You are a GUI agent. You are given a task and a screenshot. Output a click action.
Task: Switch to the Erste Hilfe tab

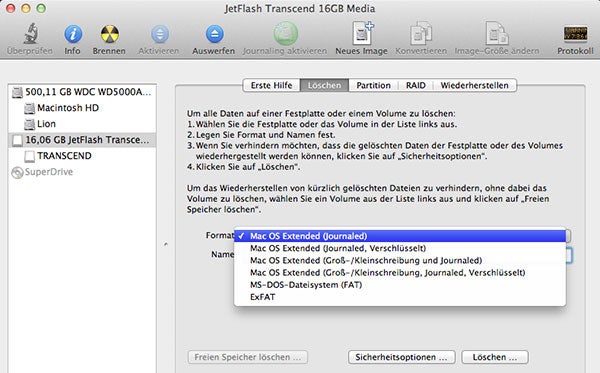click(x=271, y=85)
